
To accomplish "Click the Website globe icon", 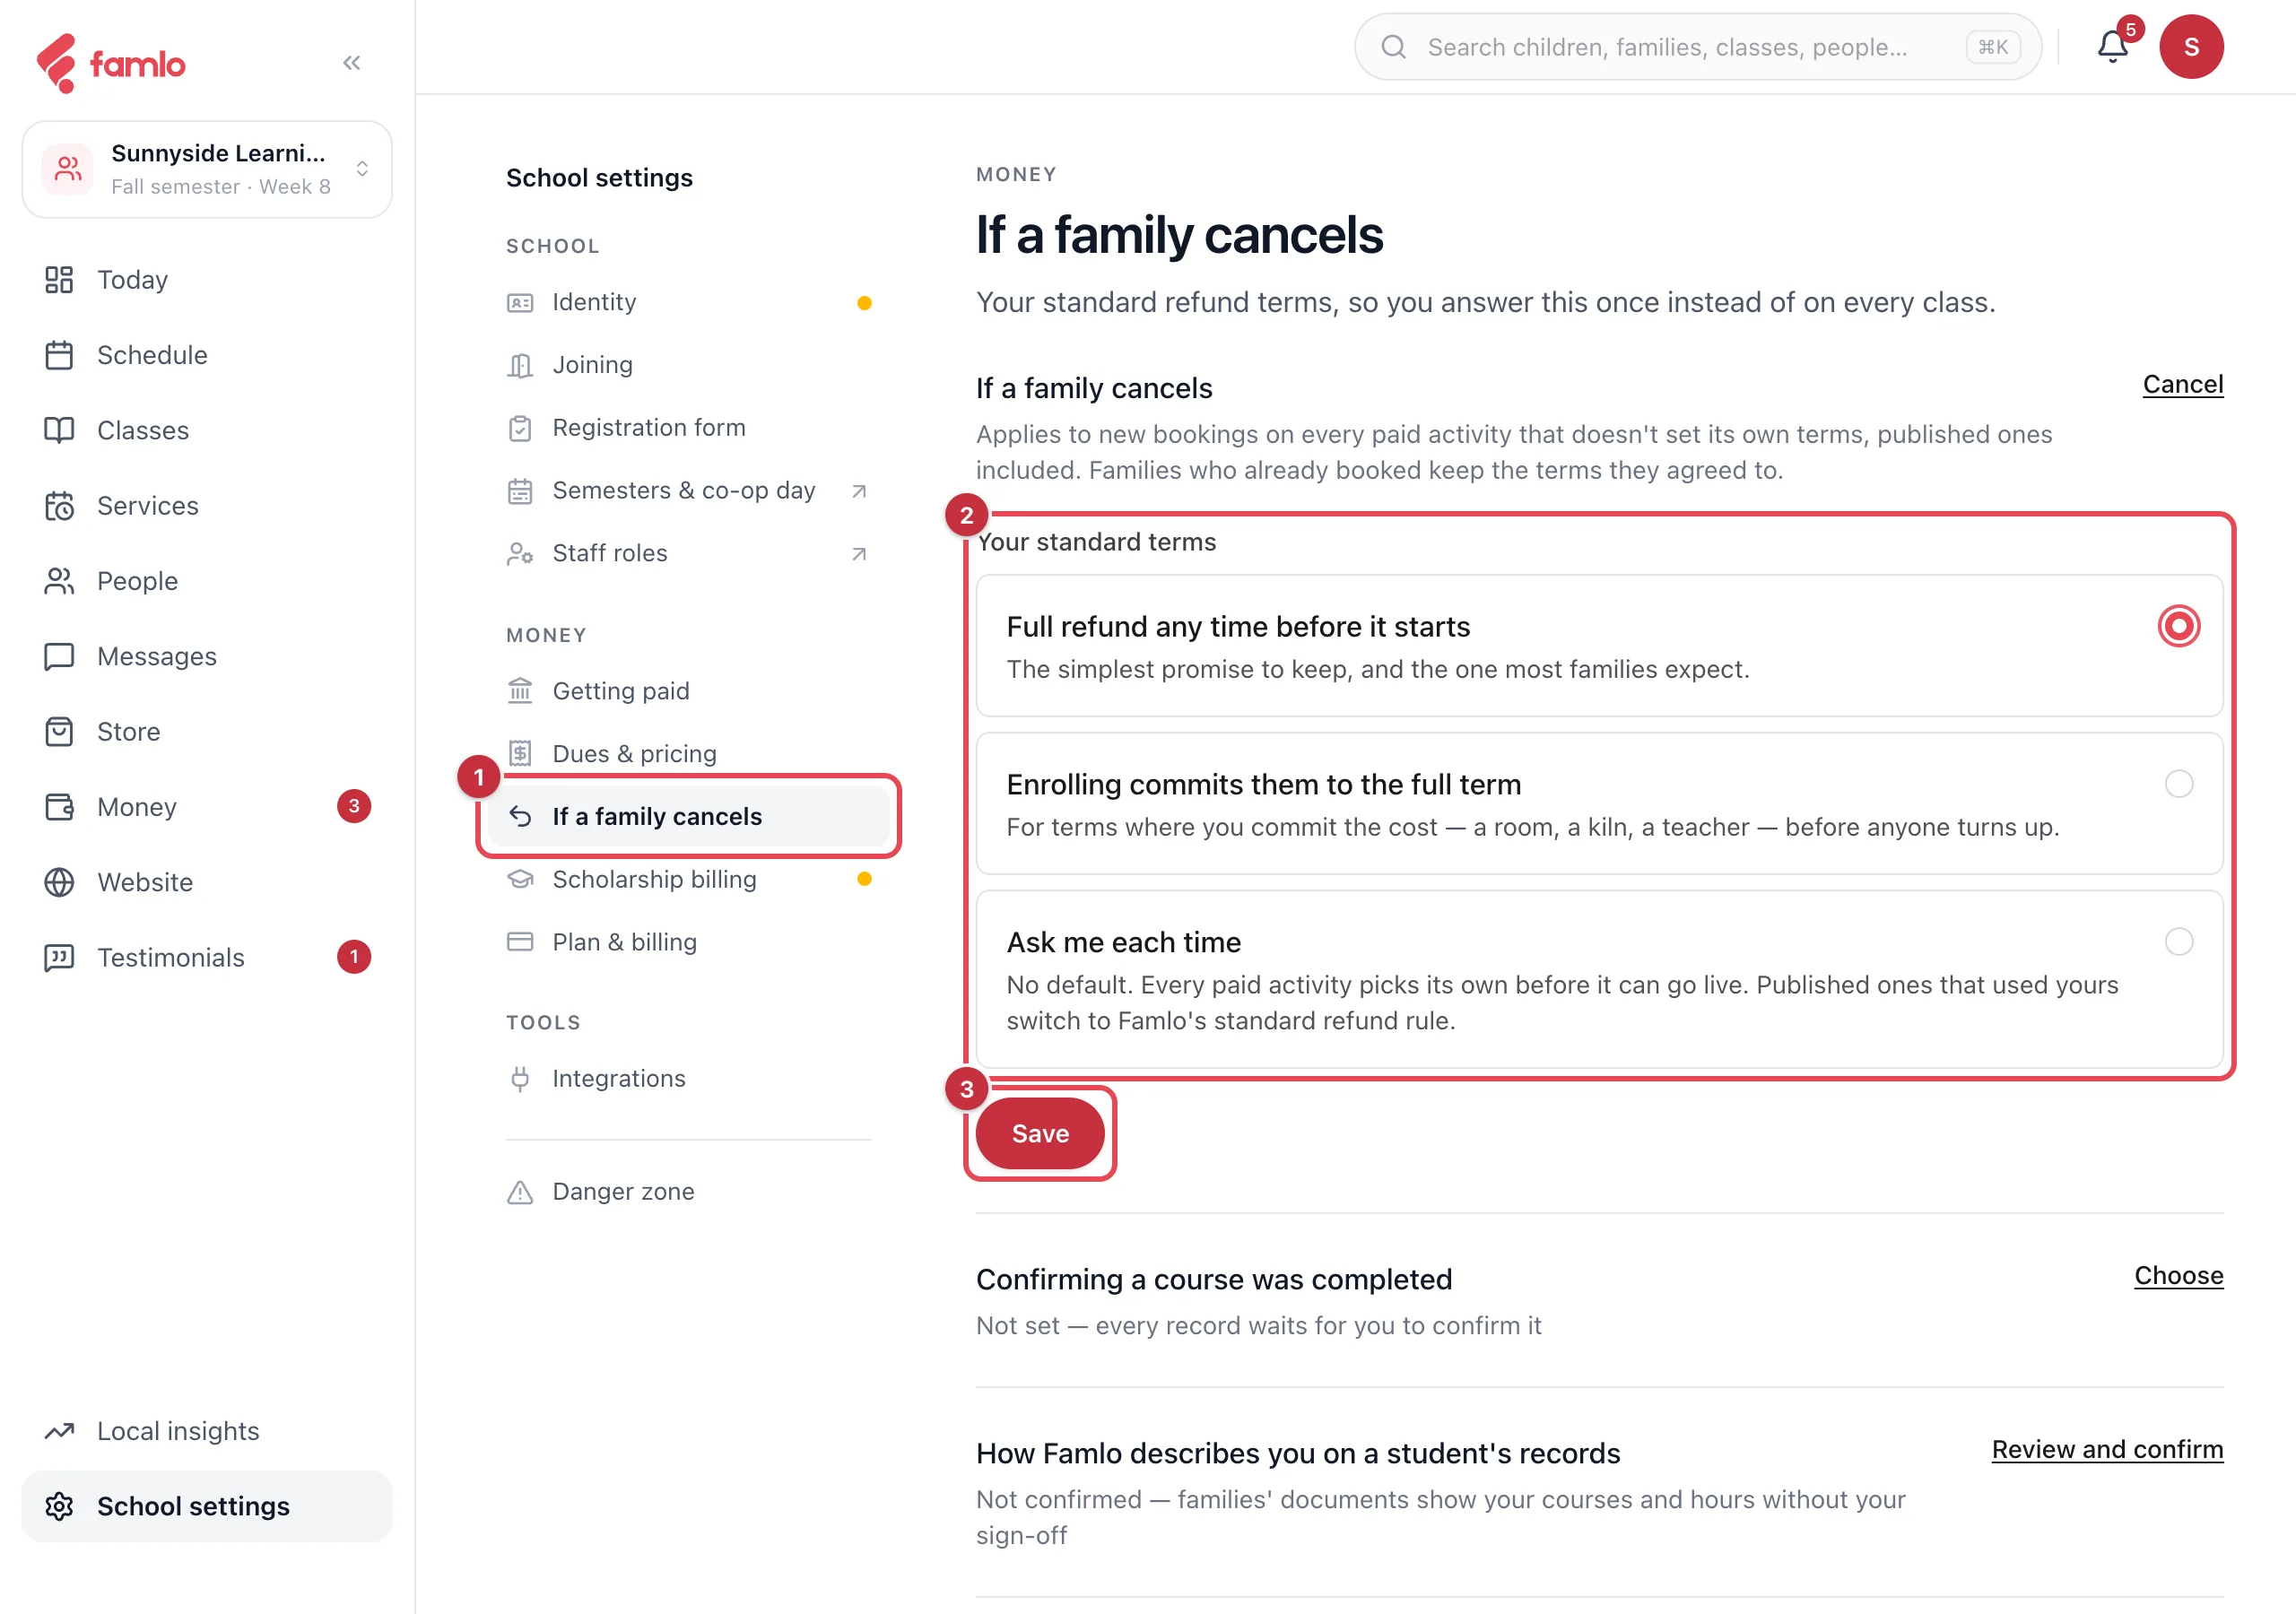I will [x=59, y=882].
